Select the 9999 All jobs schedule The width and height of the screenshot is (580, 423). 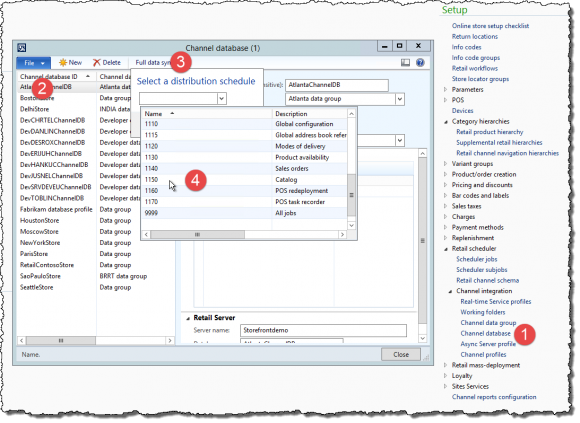(245, 213)
